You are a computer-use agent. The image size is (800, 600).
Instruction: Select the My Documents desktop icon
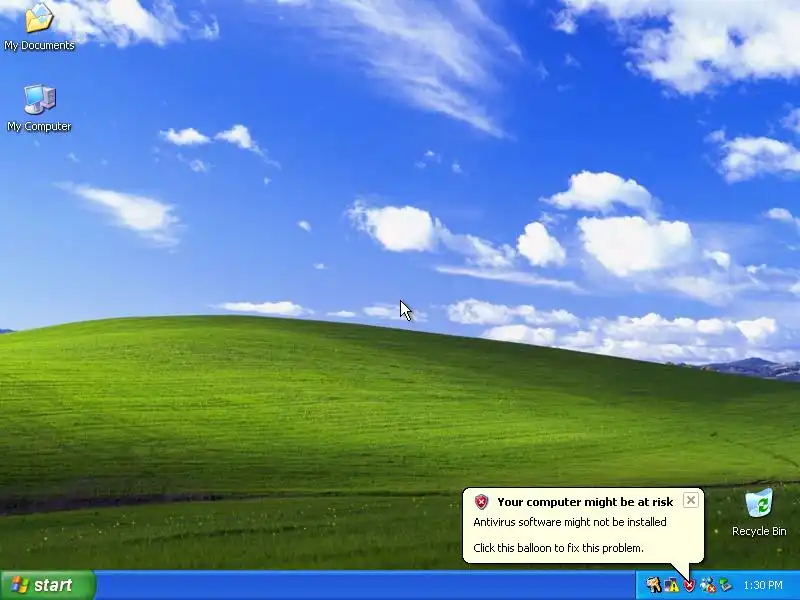(39, 26)
